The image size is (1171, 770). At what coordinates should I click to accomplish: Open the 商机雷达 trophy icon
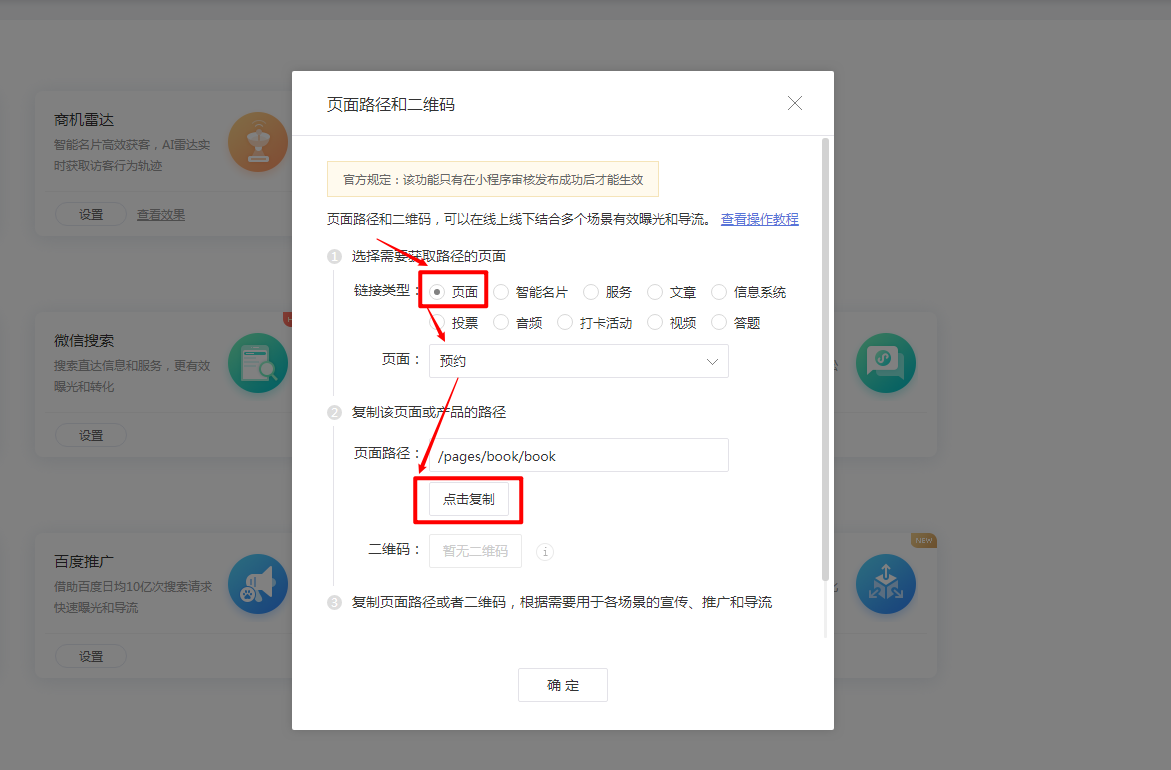tap(257, 142)
